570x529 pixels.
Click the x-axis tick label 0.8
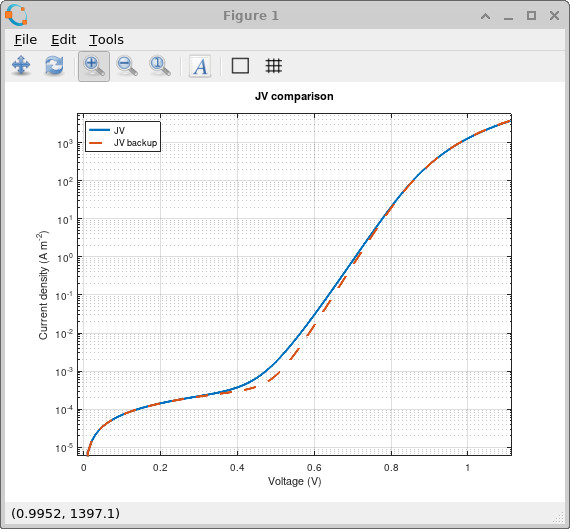click(391, 468)
